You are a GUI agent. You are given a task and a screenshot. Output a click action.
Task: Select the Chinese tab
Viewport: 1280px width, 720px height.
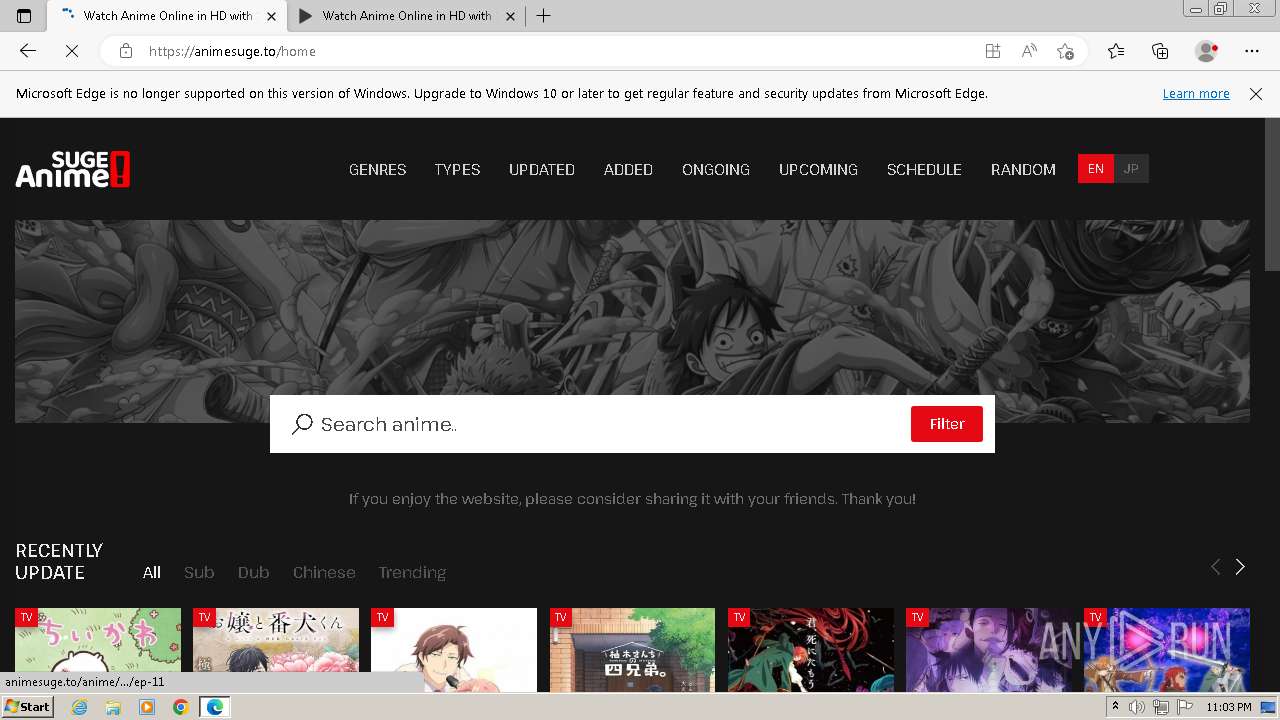pyautogui.click(x=324, y=573)
